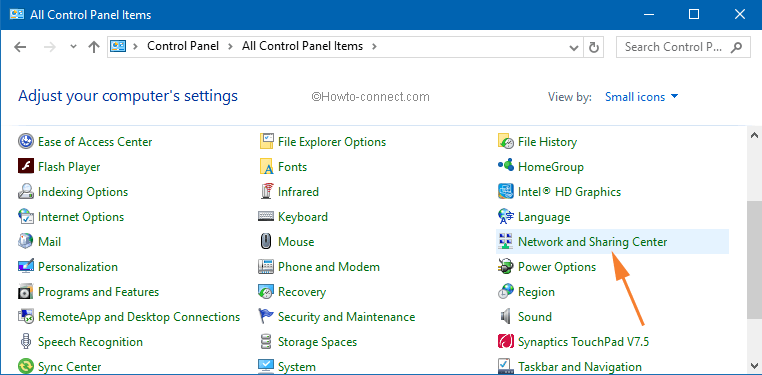
Task: Click the title bar Control Panel icon
Action: tap(17, 15)
